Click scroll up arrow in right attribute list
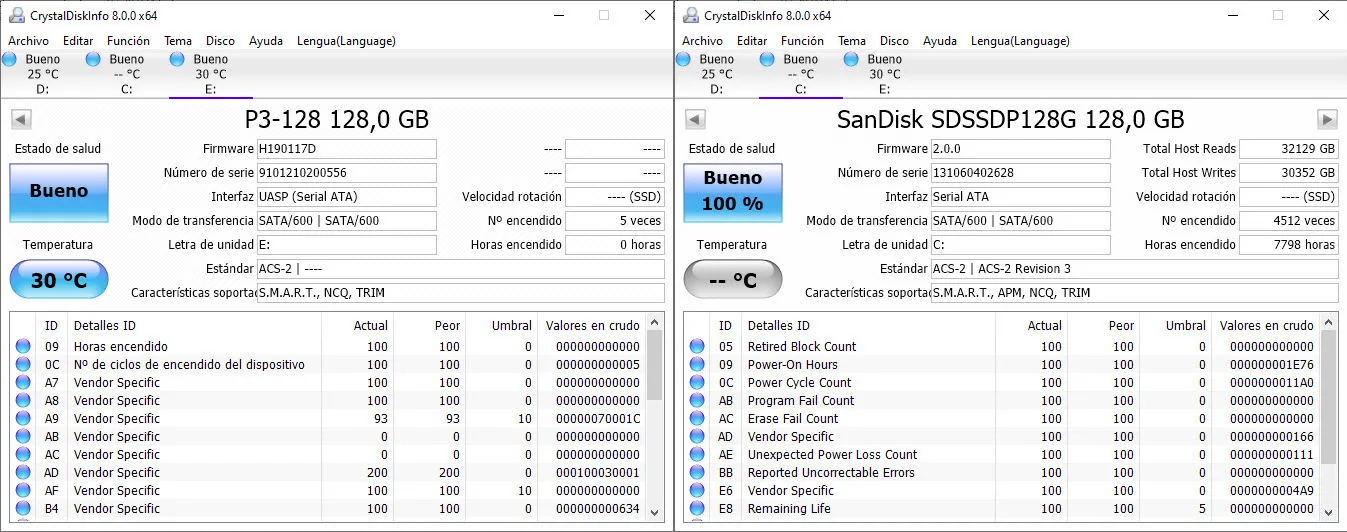 1329,322
